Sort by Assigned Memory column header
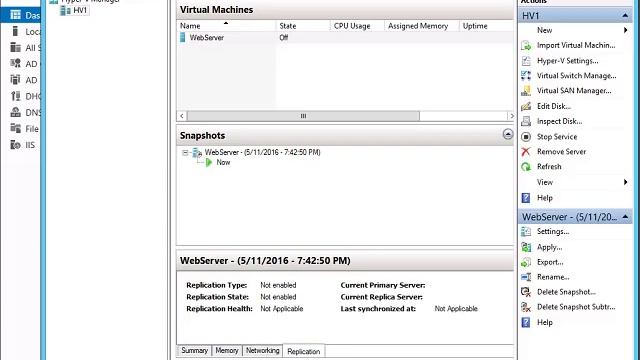This screenshot has height=360, width=640. [422, 26]
